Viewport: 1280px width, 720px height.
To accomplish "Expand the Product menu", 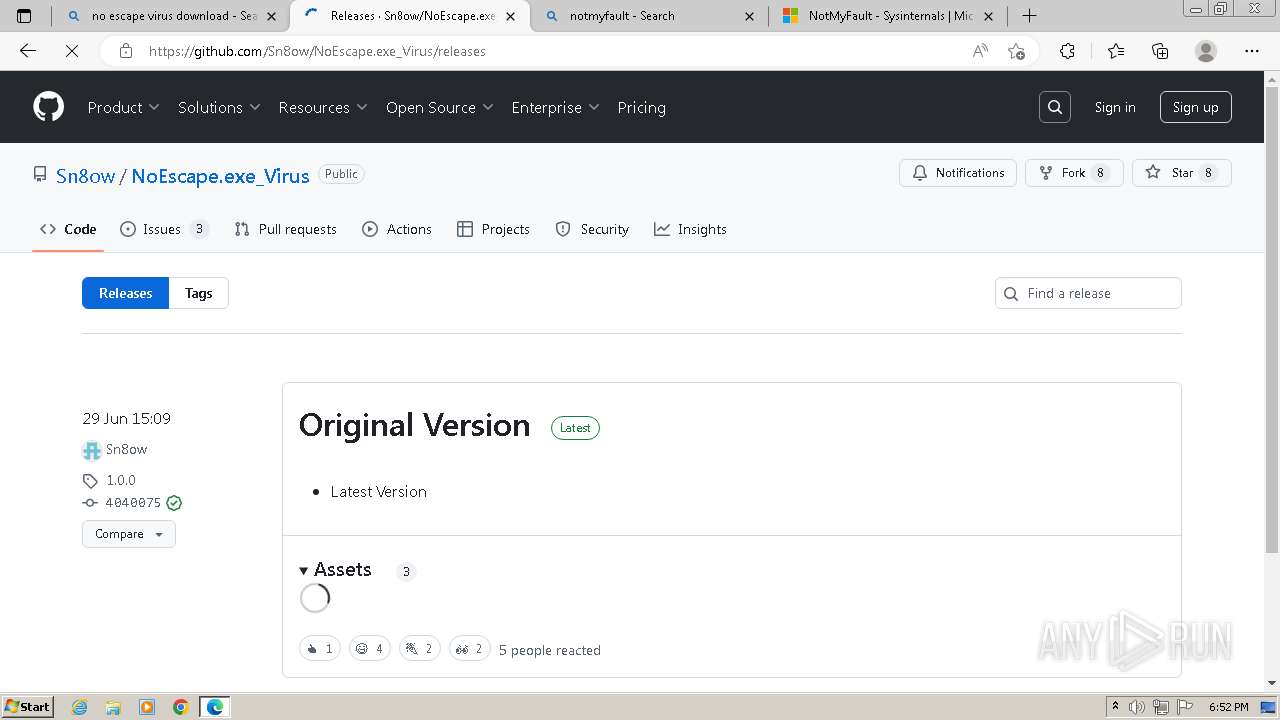I will pos(123,107).
